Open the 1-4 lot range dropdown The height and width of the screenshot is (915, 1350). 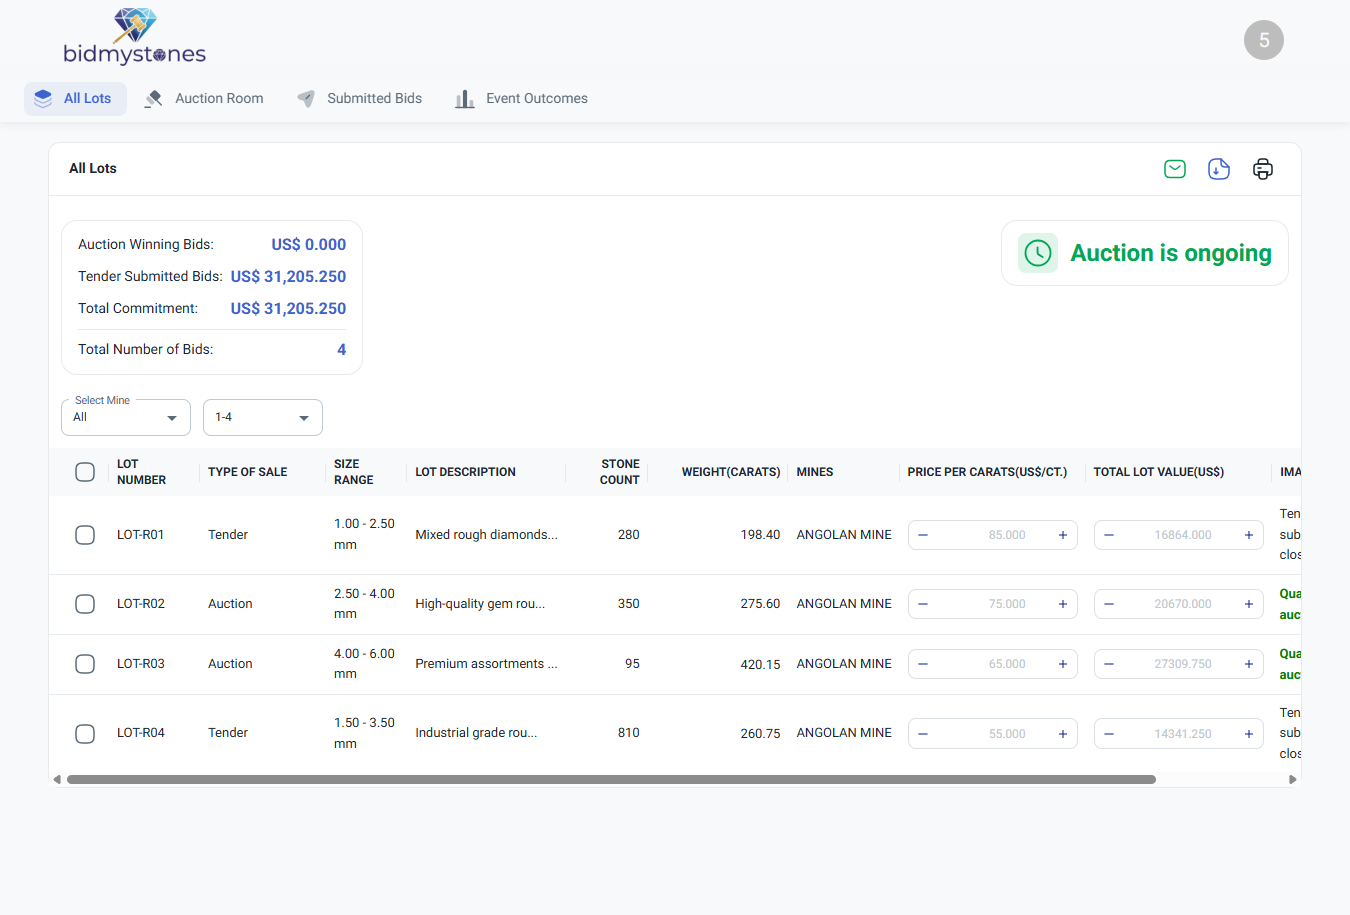tap(263, 417)
